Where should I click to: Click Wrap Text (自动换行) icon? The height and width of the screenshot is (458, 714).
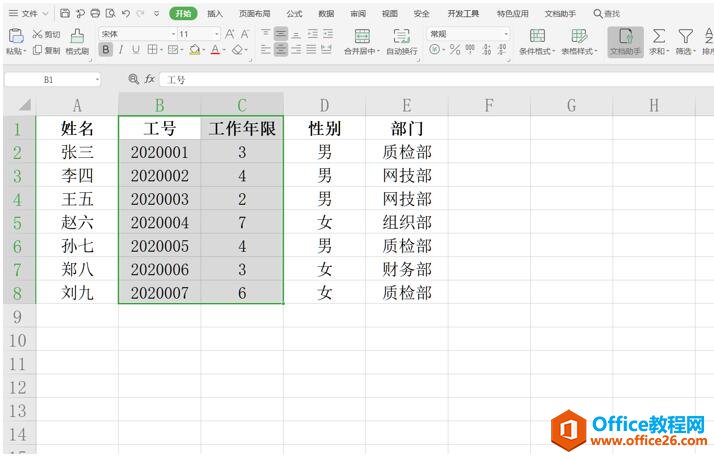point(402,36)
